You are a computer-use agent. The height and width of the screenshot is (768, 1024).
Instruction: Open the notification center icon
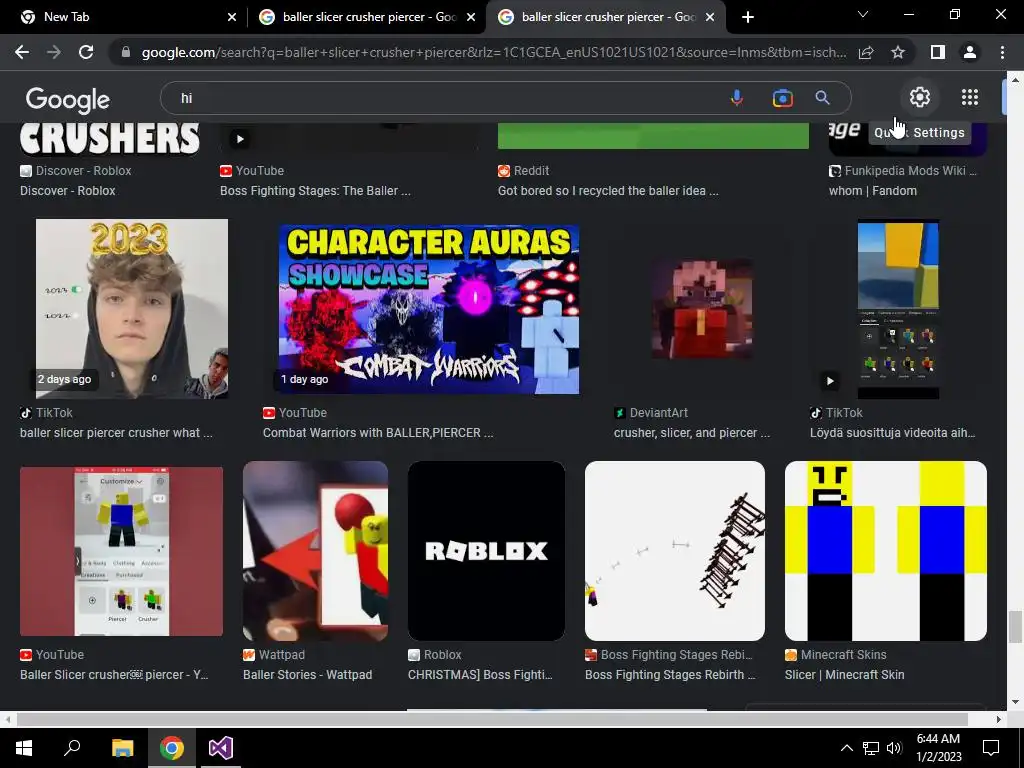[x=991, y=748]
